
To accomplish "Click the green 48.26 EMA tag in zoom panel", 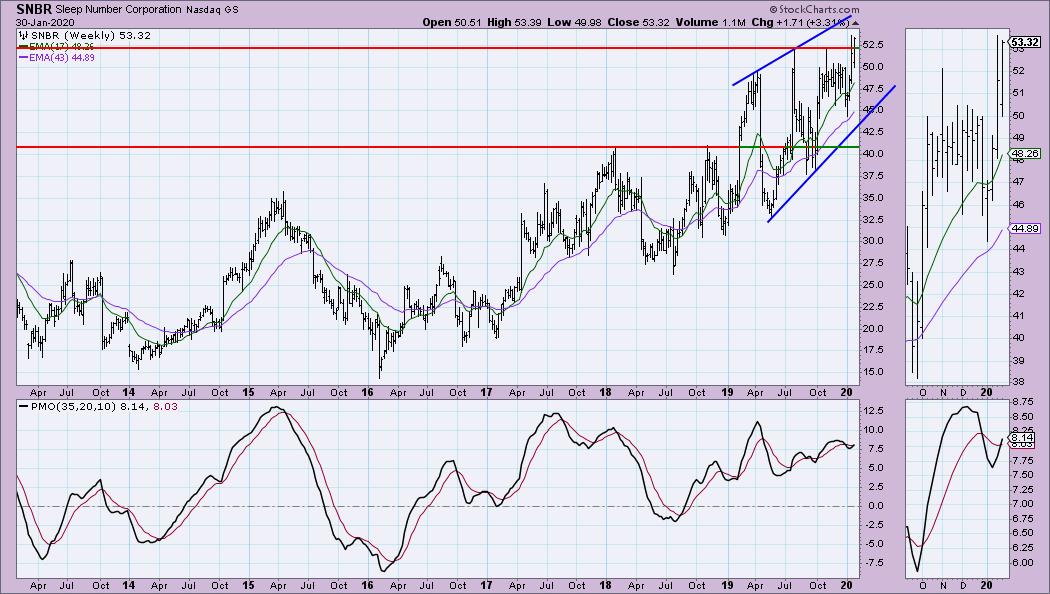I will tap(1025, 153).
